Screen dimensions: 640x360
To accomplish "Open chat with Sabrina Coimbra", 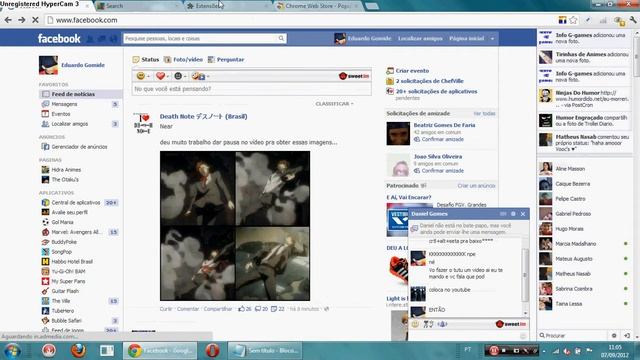I will pos(584,289).
